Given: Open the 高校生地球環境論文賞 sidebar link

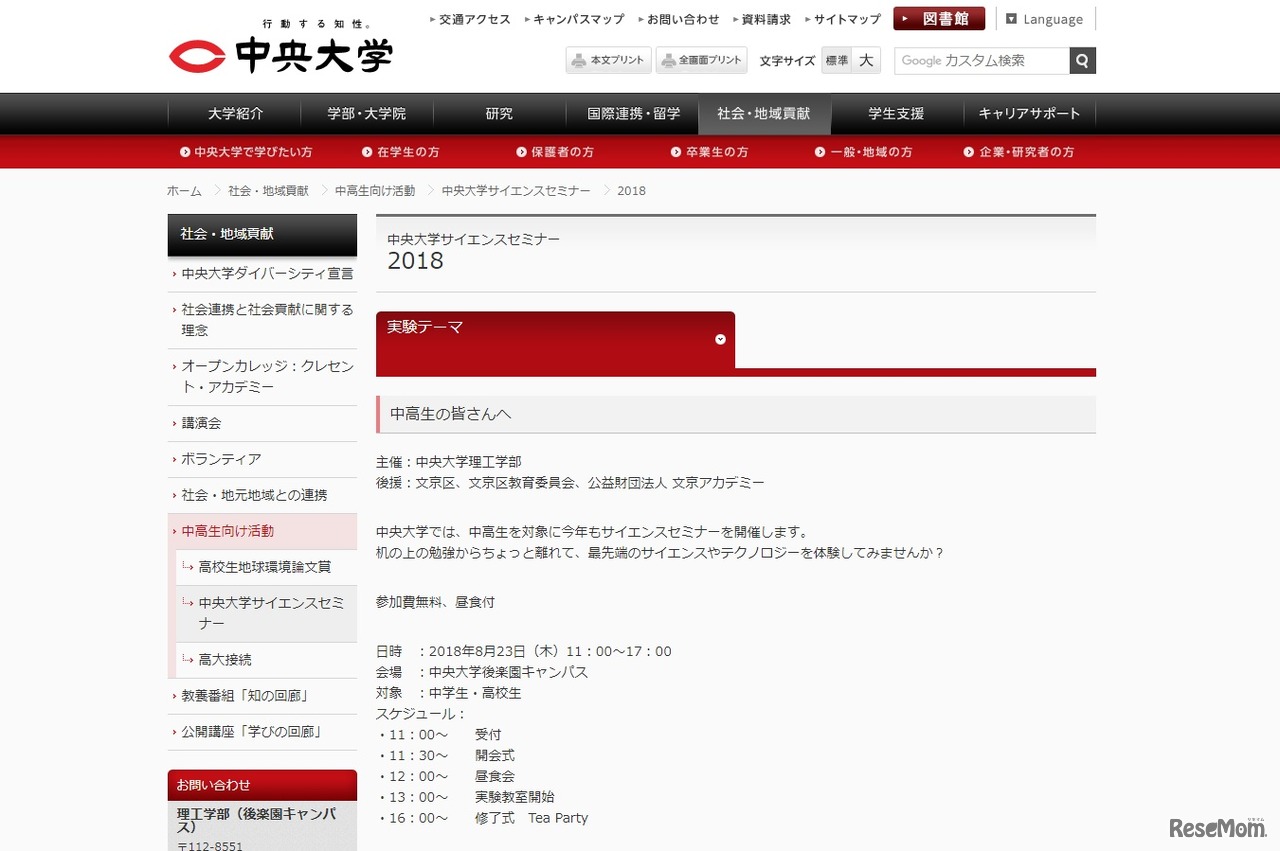Looking at the screenshot, I should click(262, 567).
